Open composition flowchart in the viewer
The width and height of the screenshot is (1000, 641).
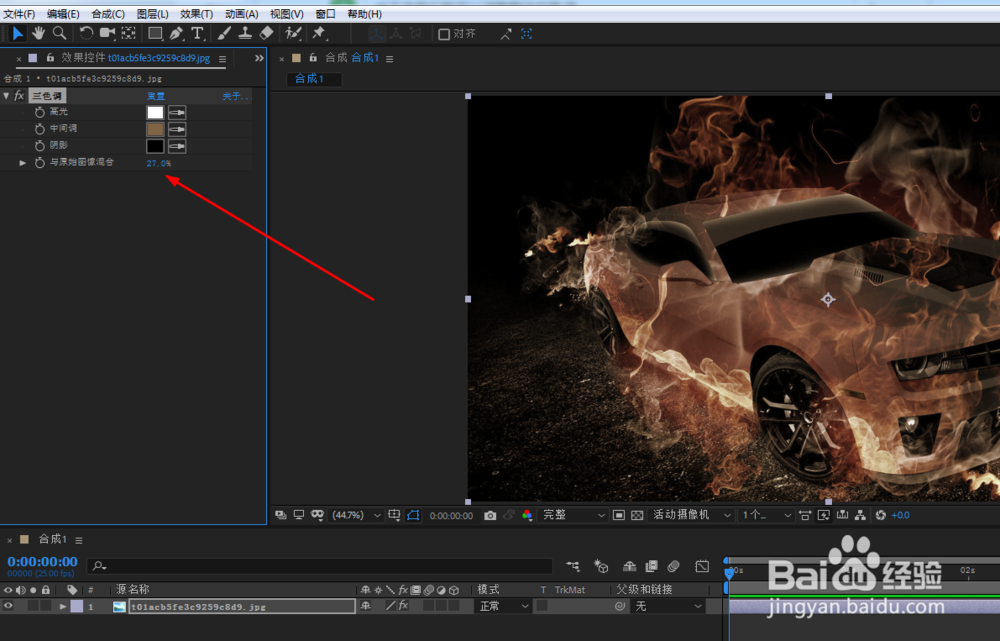coord(861,515)
